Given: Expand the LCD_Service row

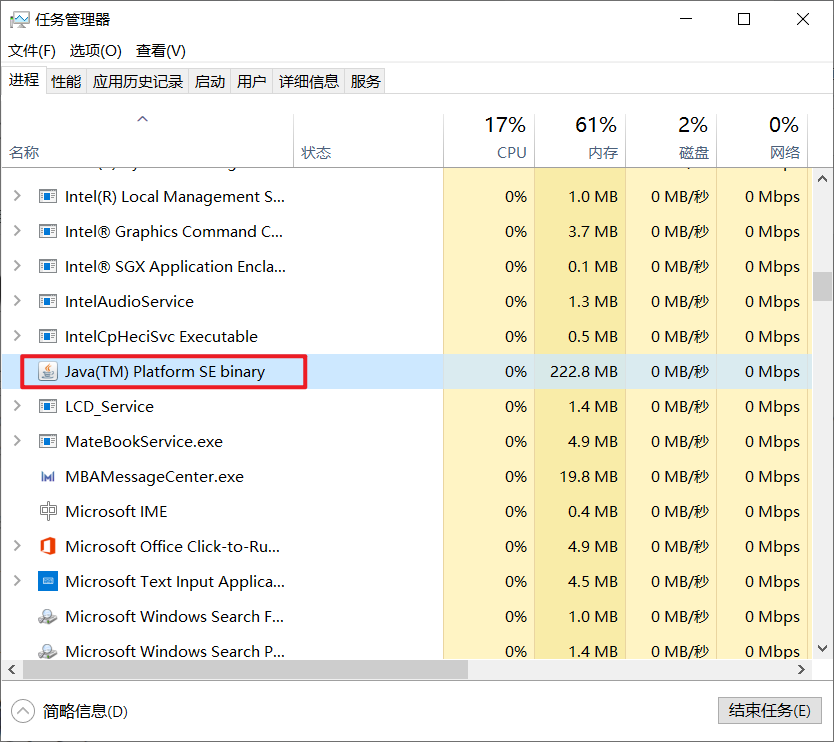Looking at the screenshot, I should [17, 406].
